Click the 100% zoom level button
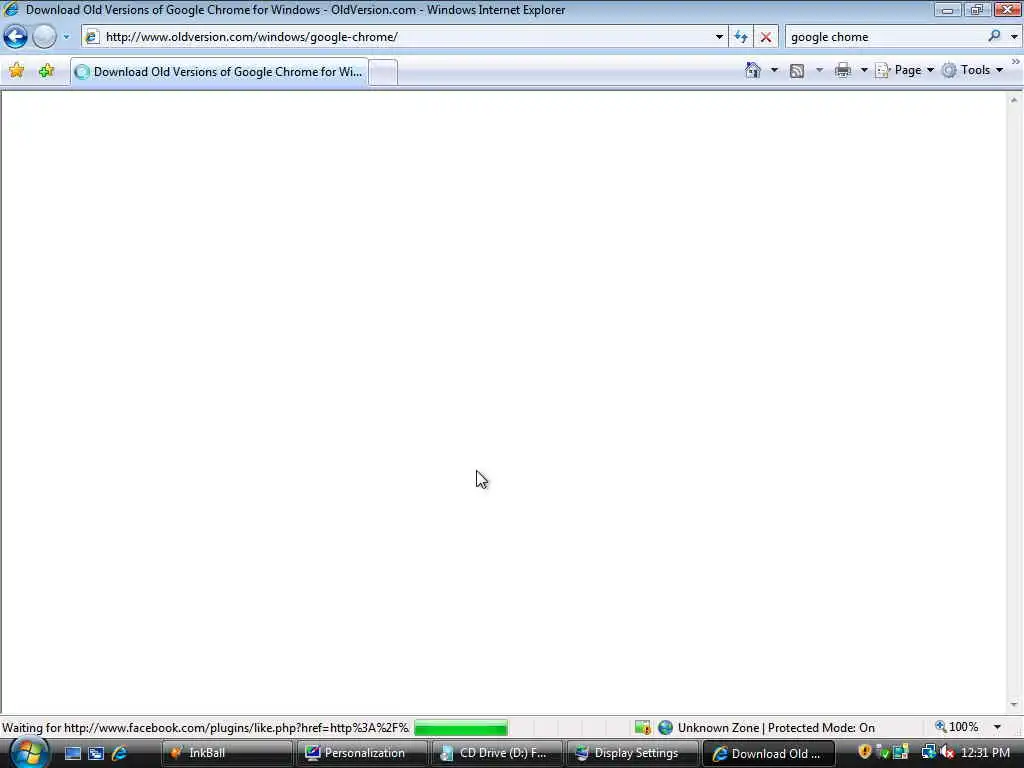This screenshot has width=1024, height=768. click(957, 727)
